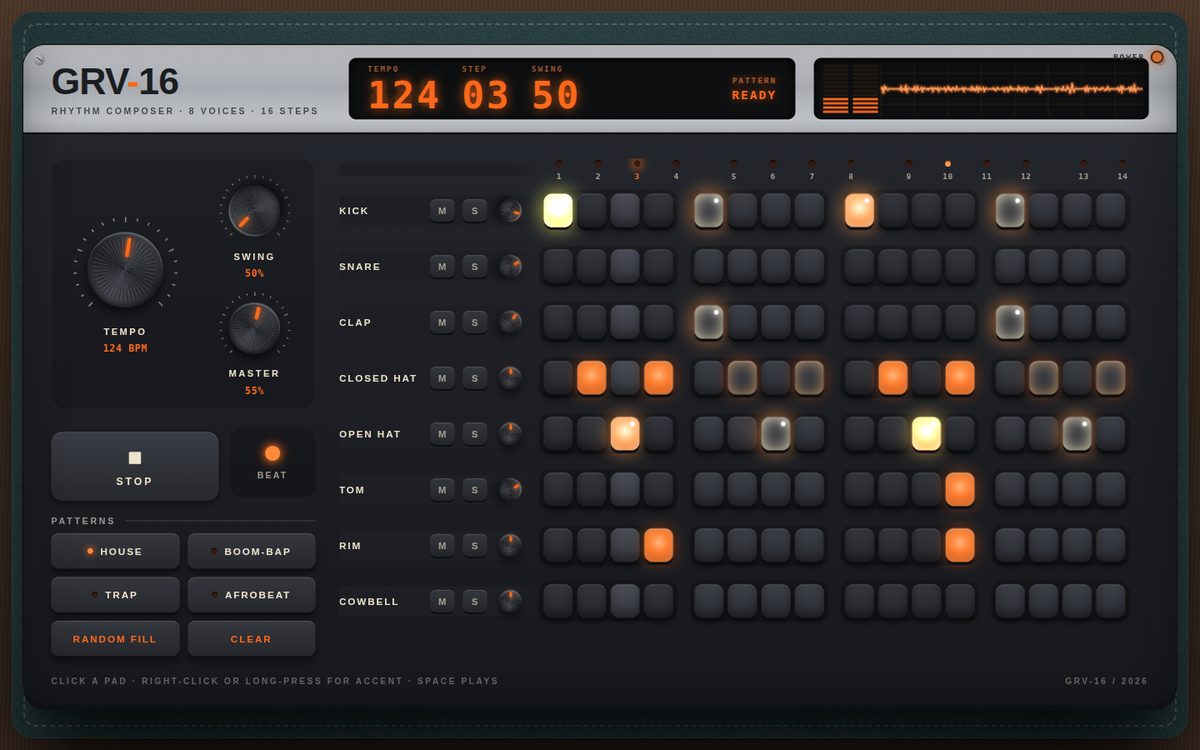Mute the Kick track with M button
This screenshot has width=1200, height=750.
[x=442, y=211]
